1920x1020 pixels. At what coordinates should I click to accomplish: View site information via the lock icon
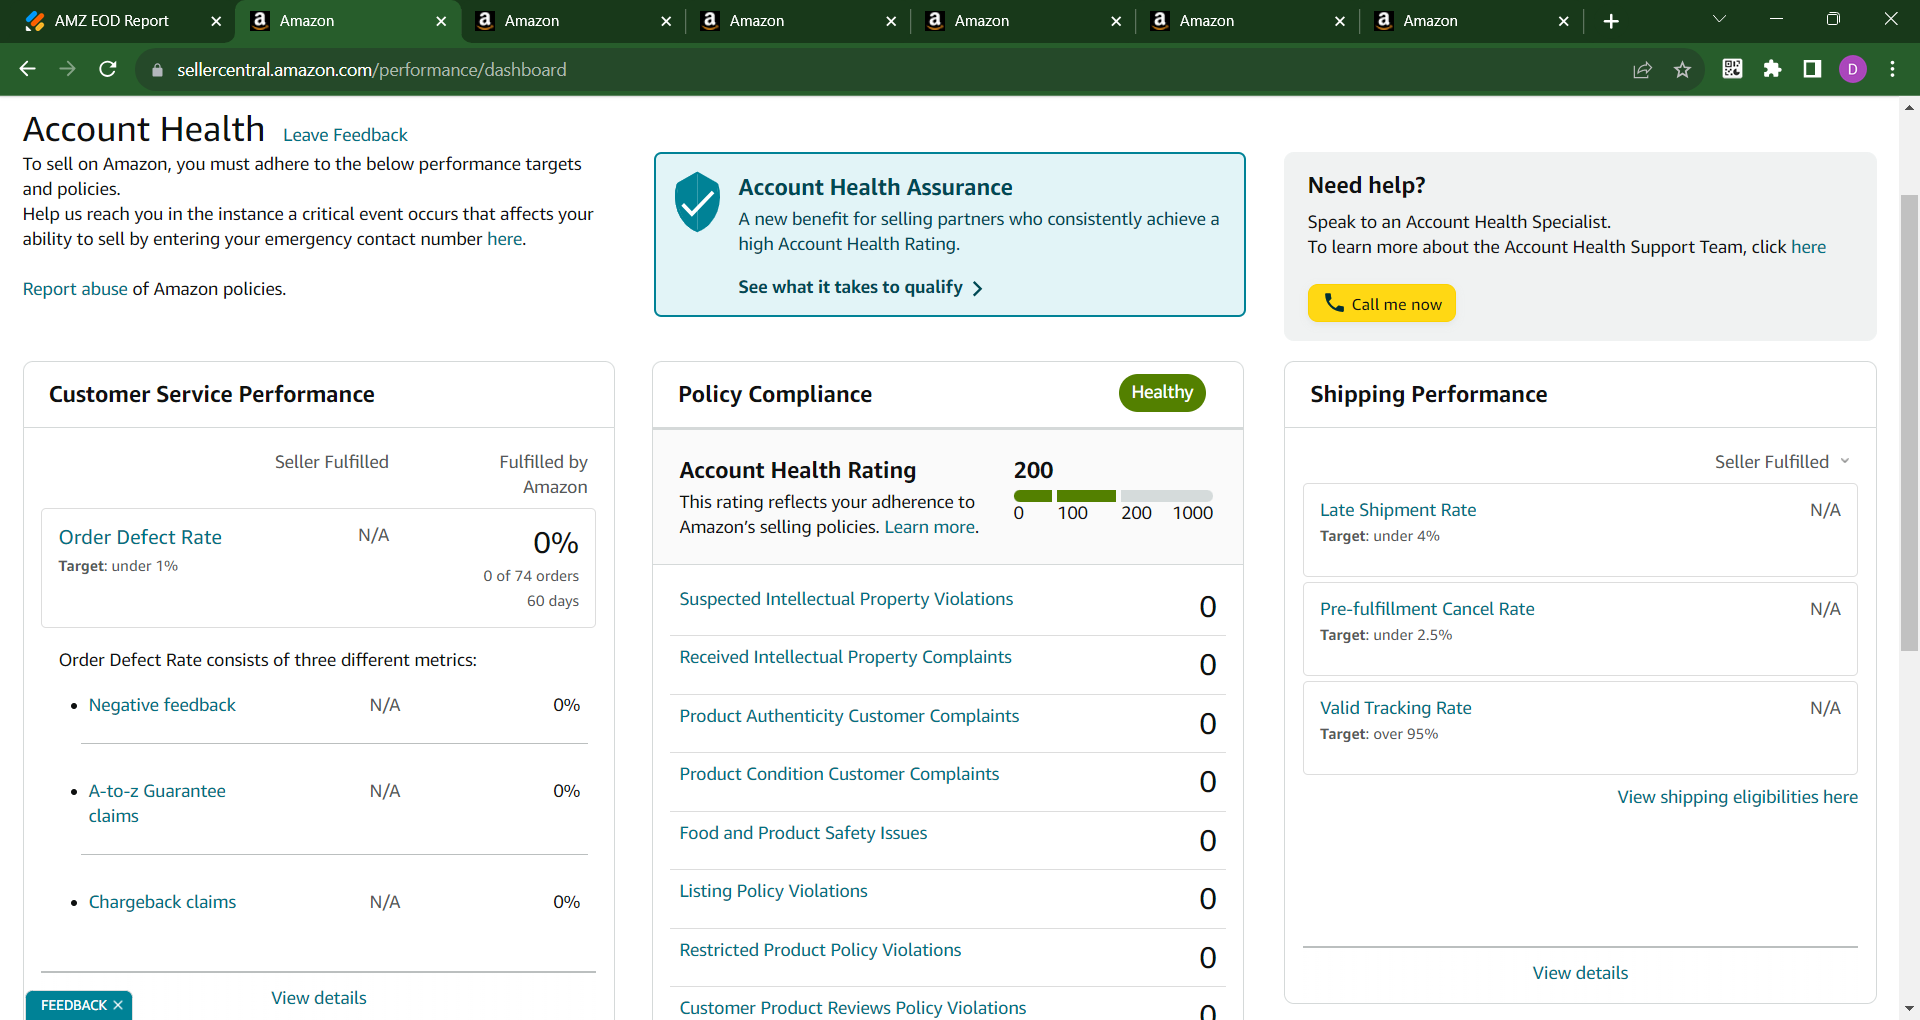(156, 70)
